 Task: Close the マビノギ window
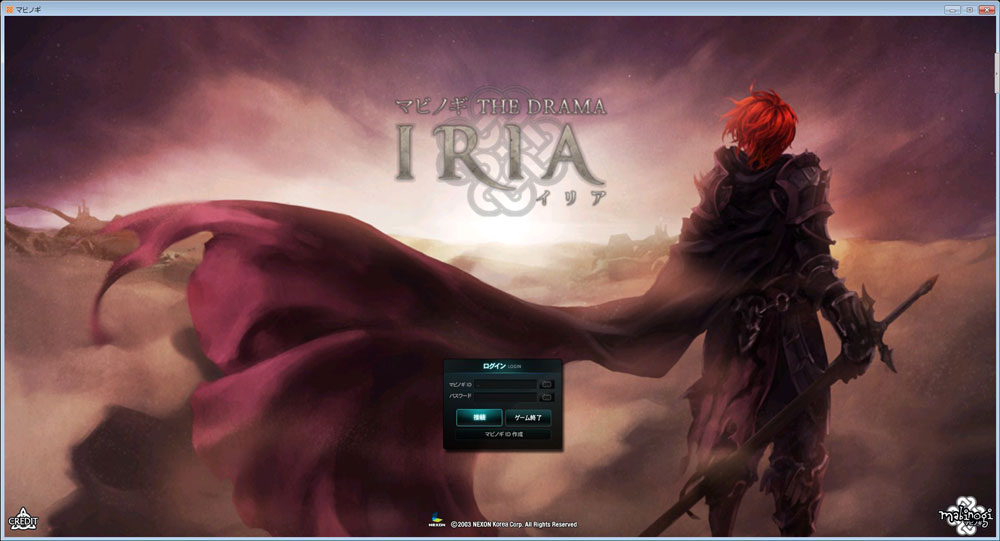[985, 10]
